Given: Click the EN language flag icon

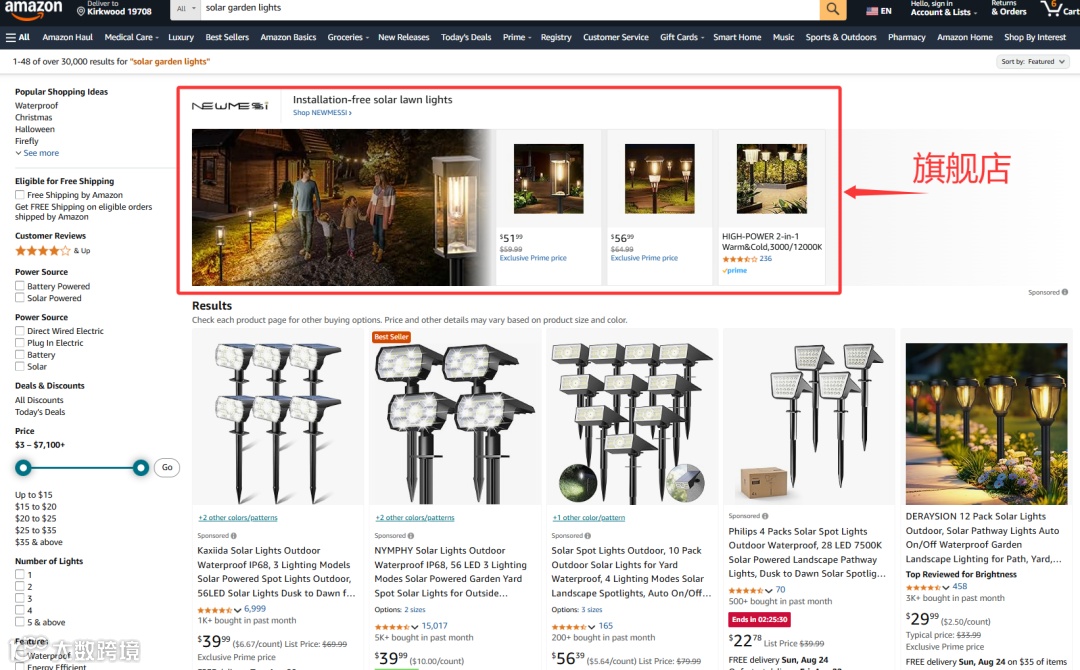Looking at the screenshot, I should [872, 11].
